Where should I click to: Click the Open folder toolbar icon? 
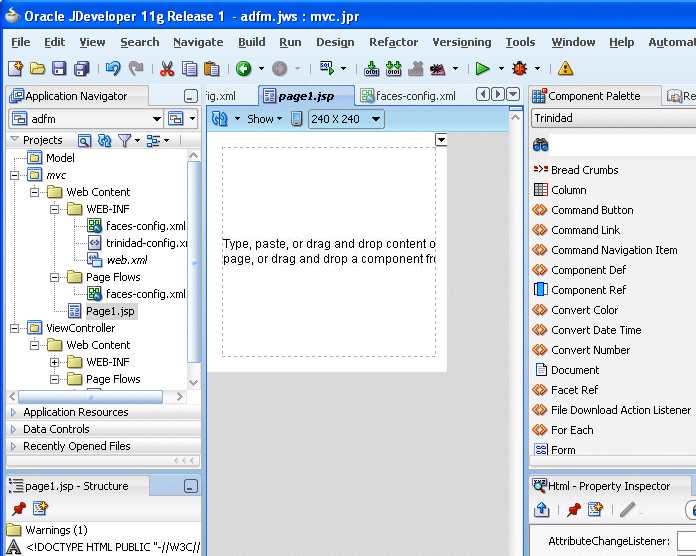[37, 69]
